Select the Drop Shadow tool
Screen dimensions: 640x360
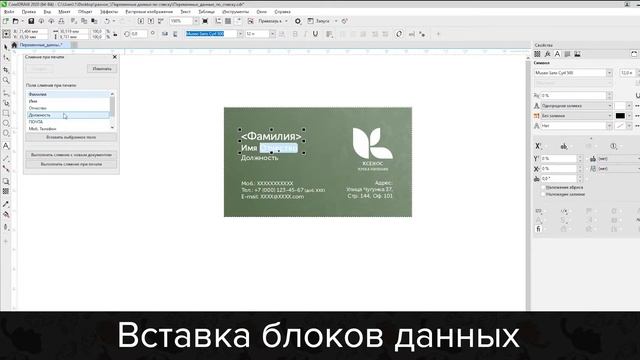click(x=6, y=181)
